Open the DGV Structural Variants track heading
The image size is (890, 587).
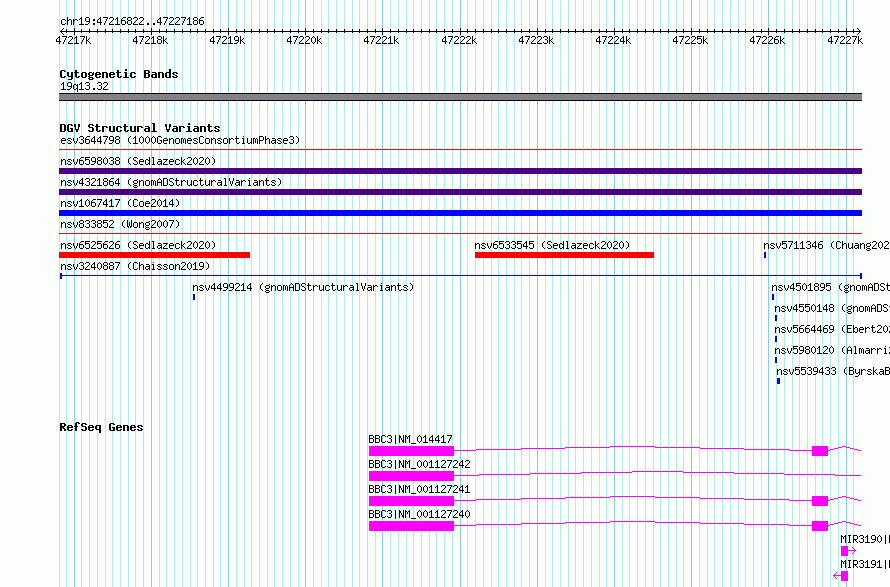point(140,128)
